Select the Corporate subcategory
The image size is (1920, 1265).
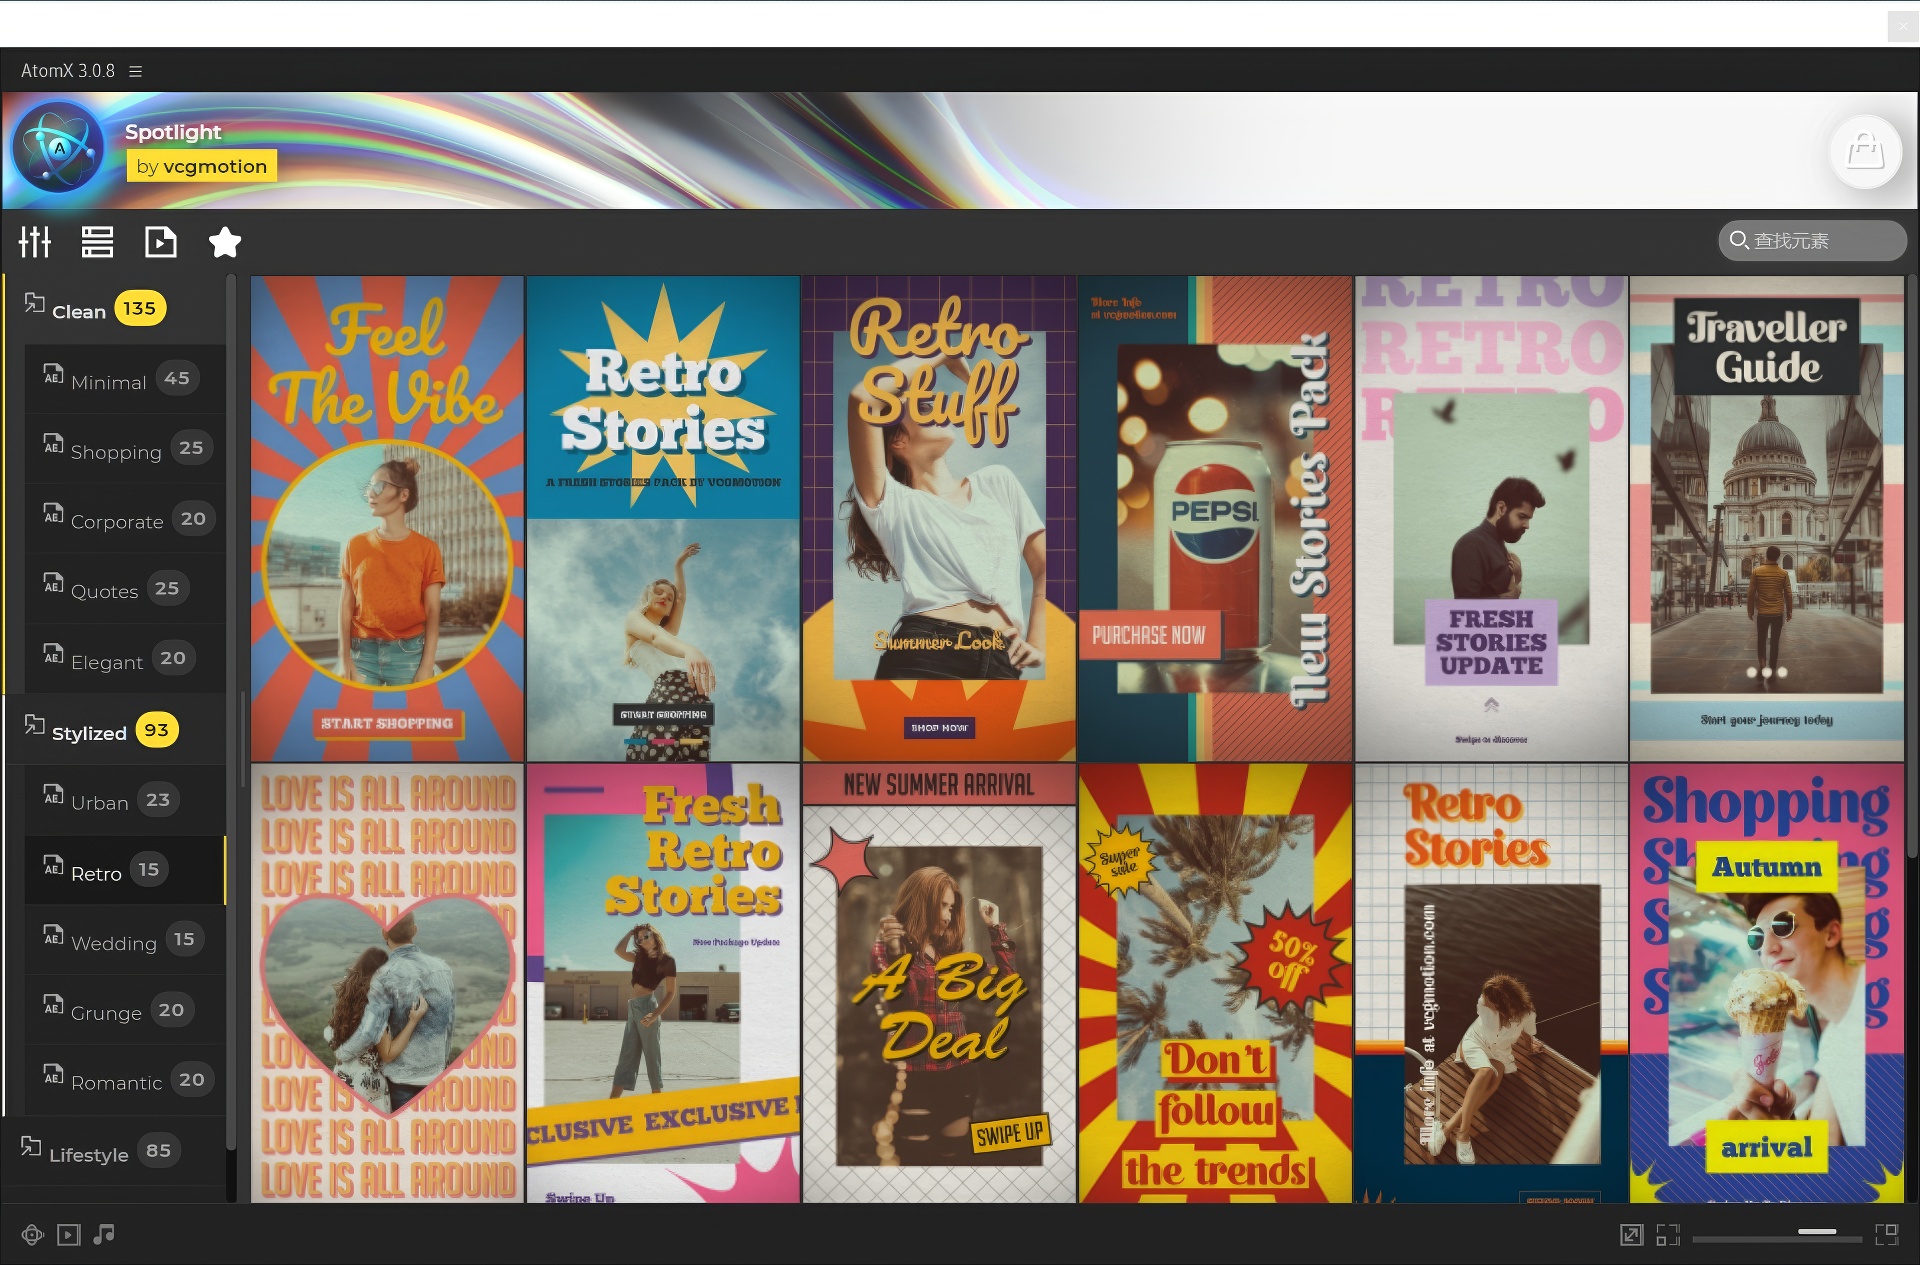pos(125,519)
